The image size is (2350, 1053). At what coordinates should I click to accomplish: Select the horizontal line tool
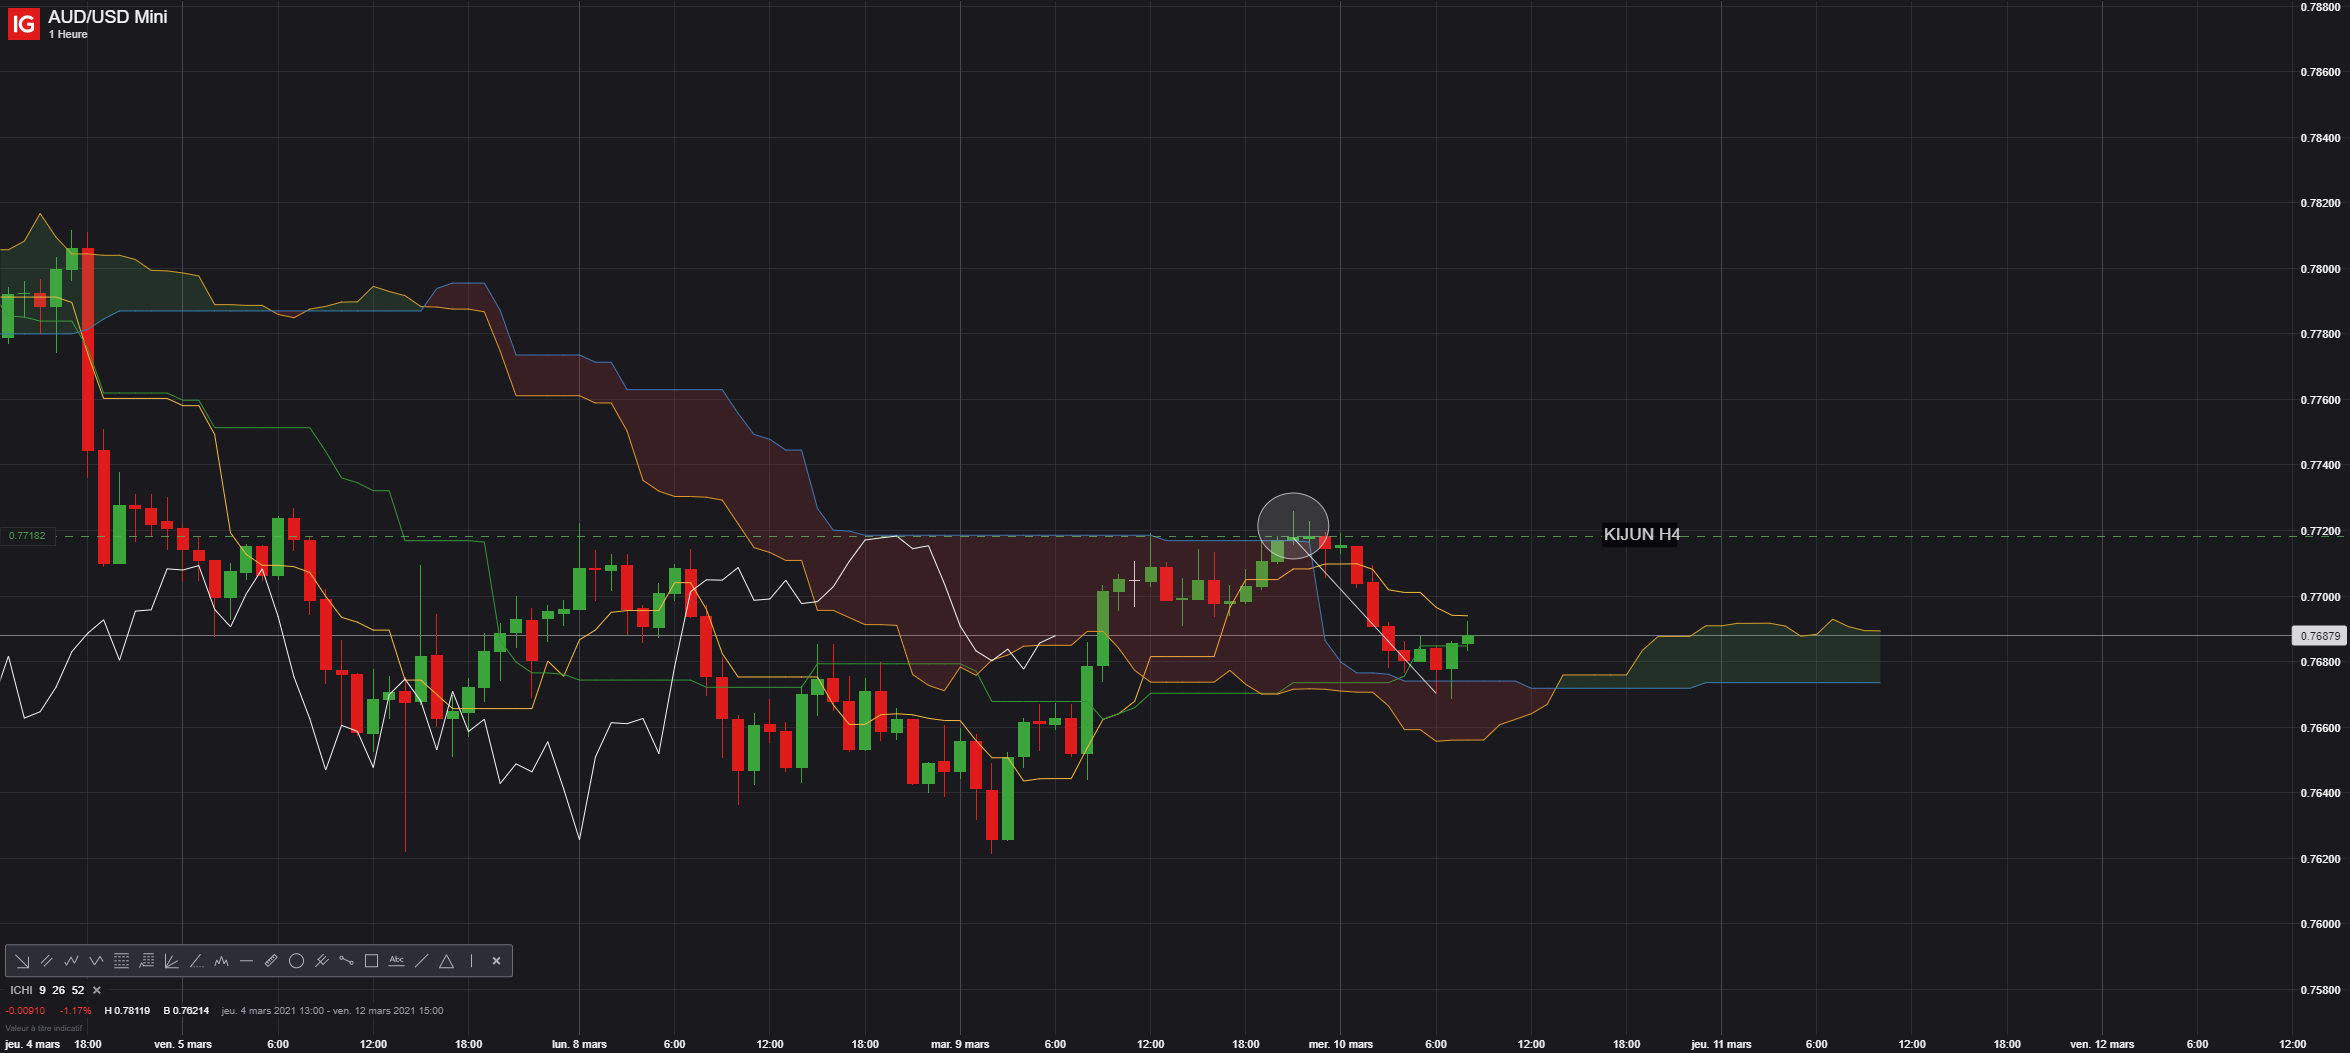pos(246,961)
